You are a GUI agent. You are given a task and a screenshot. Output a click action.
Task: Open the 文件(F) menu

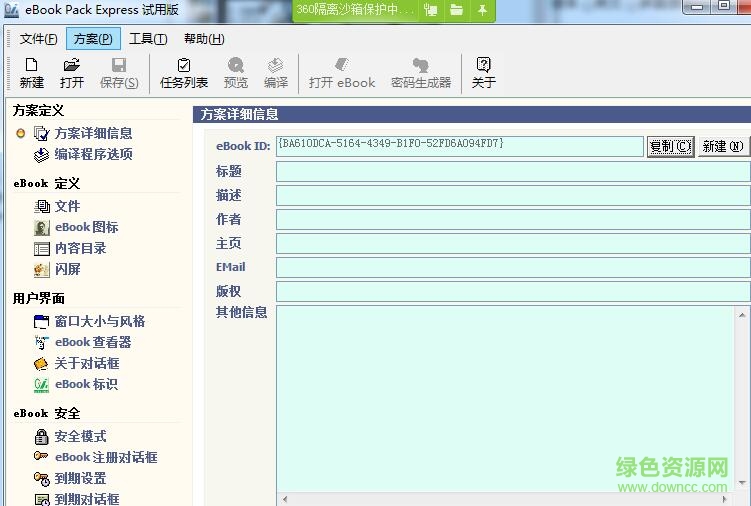pyautogui.click(x=38, y=39)
